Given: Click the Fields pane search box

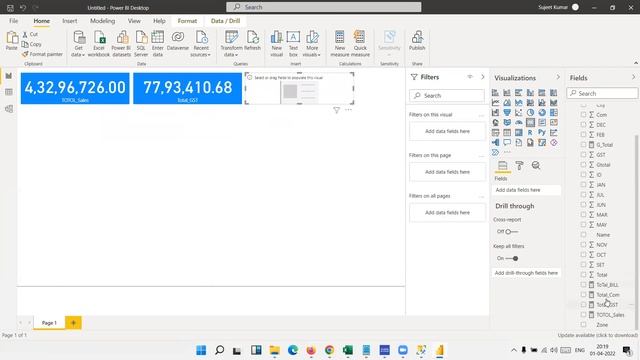Looking at the screenshot, I should pyautogui.click(x=602, y=93).
